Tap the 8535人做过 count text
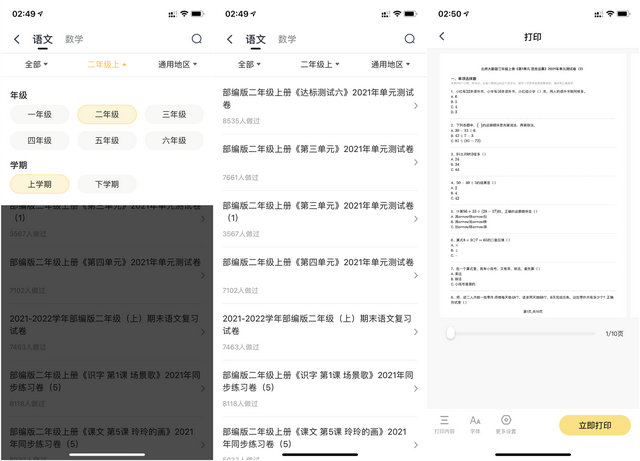 pyautogui.click(x=241, y=121)
